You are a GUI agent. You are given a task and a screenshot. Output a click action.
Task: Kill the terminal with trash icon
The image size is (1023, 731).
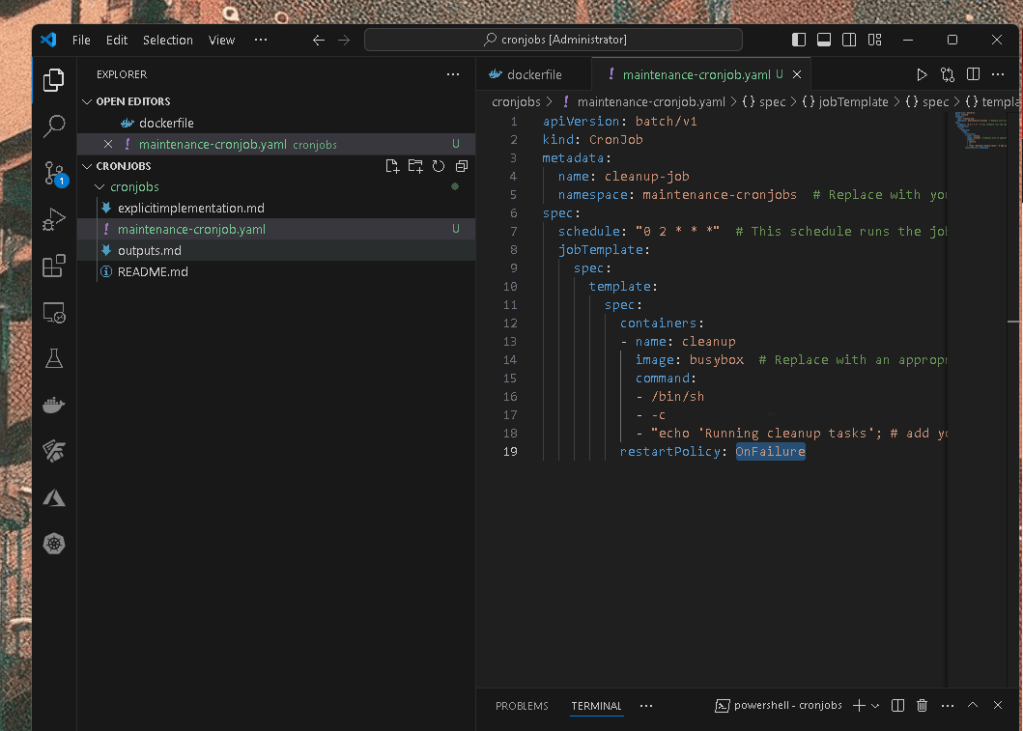coord(922,706)
